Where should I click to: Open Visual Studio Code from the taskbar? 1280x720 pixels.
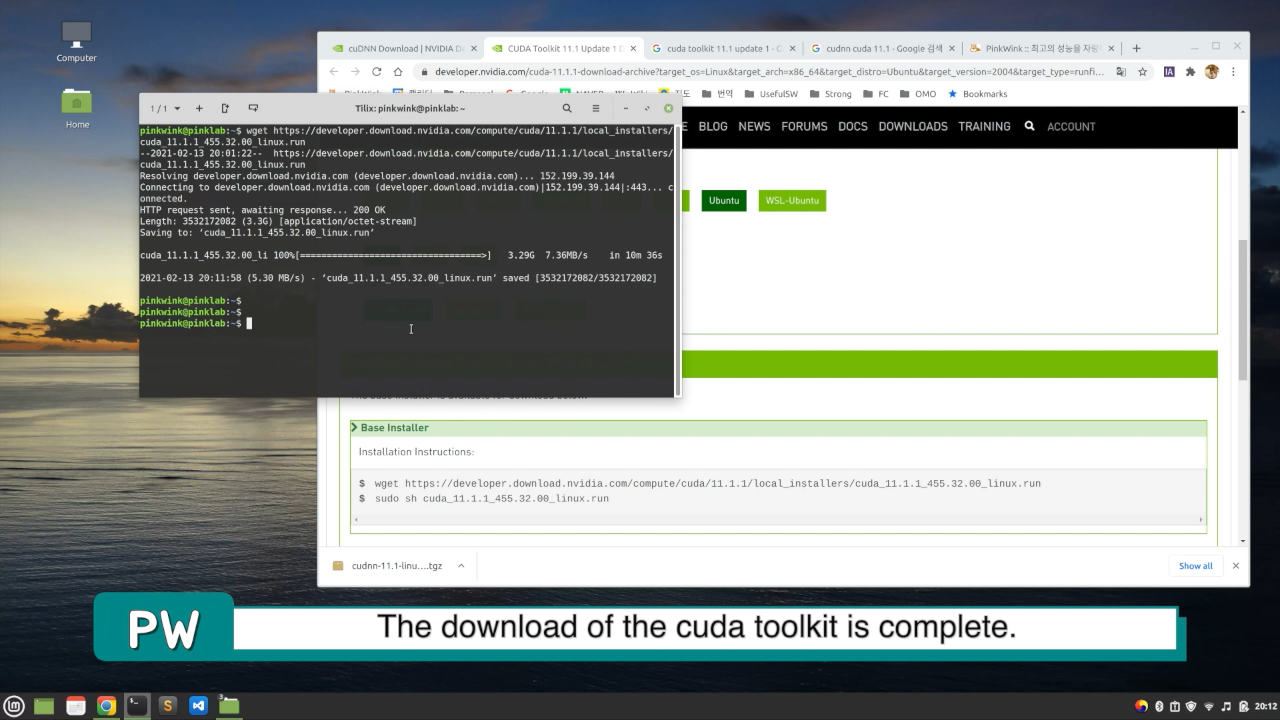(198, 706)
